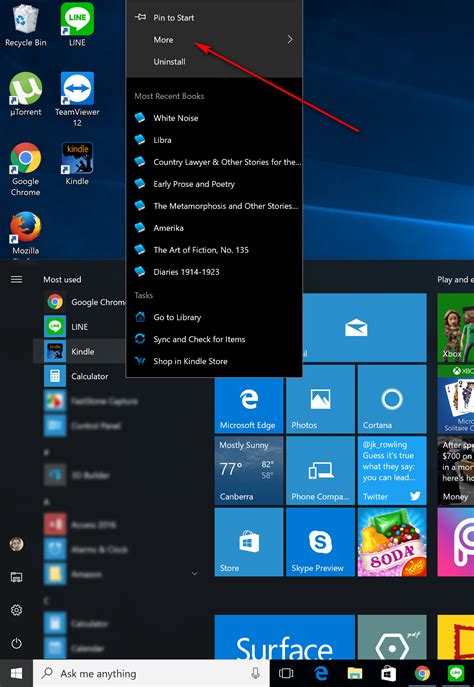Expand the More submenu
474x687 pixels.
(x=214, y=39)
